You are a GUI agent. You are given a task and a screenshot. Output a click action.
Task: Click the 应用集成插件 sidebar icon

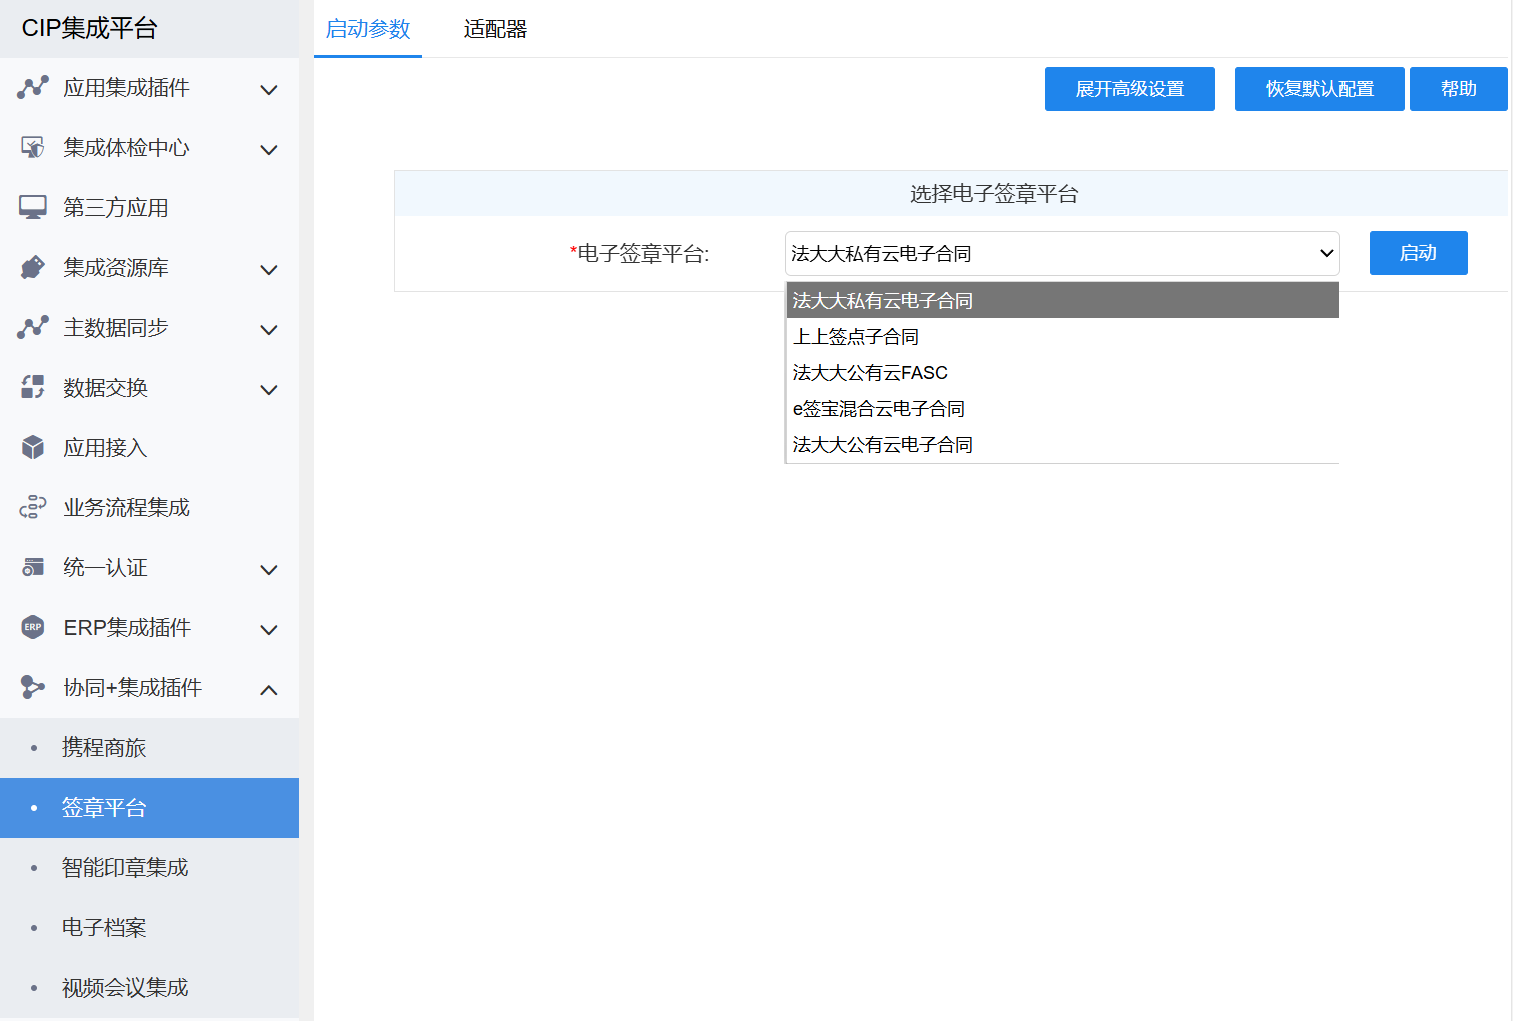pyautogui.click(x=33, y=88)
